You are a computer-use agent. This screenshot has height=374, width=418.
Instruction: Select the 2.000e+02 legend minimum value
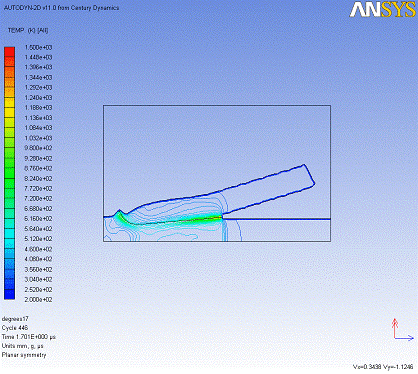[38, 300]
